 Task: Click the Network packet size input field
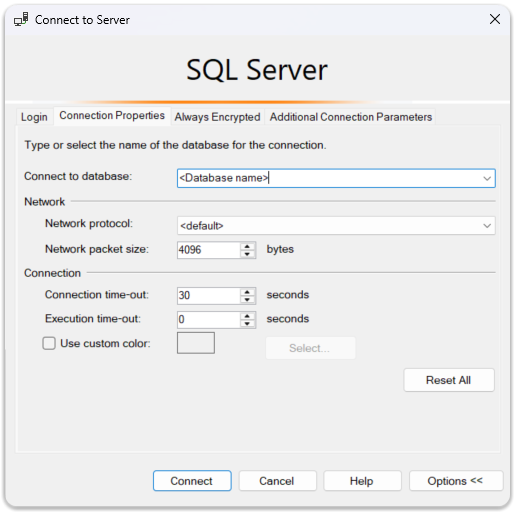[x=208, y=250]
